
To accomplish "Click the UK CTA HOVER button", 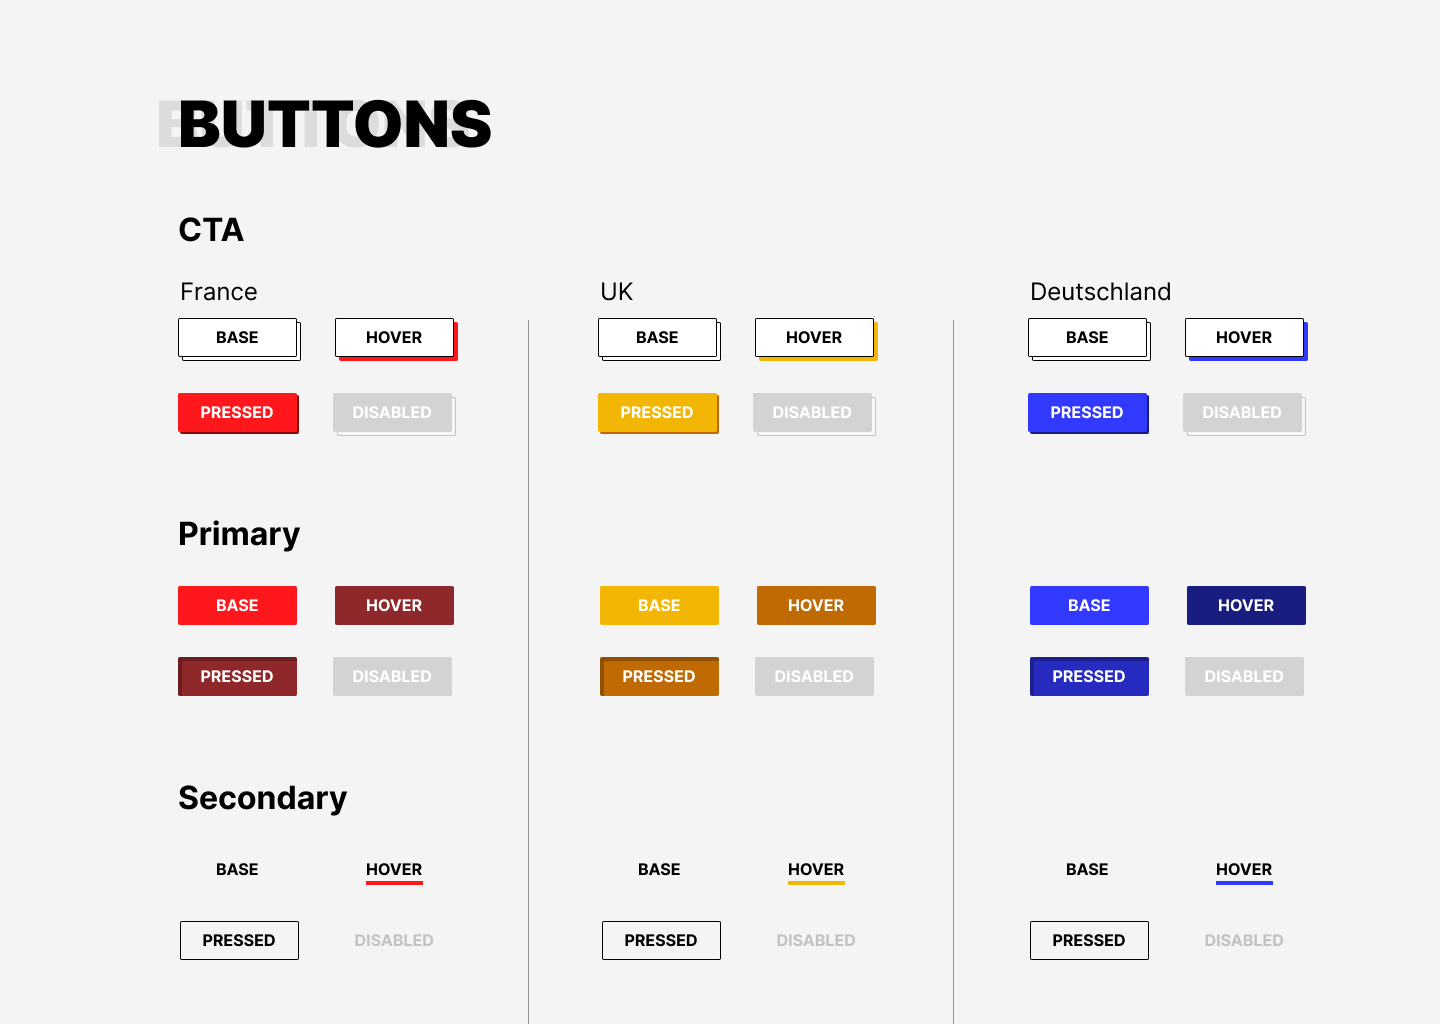I will point(815,338).
